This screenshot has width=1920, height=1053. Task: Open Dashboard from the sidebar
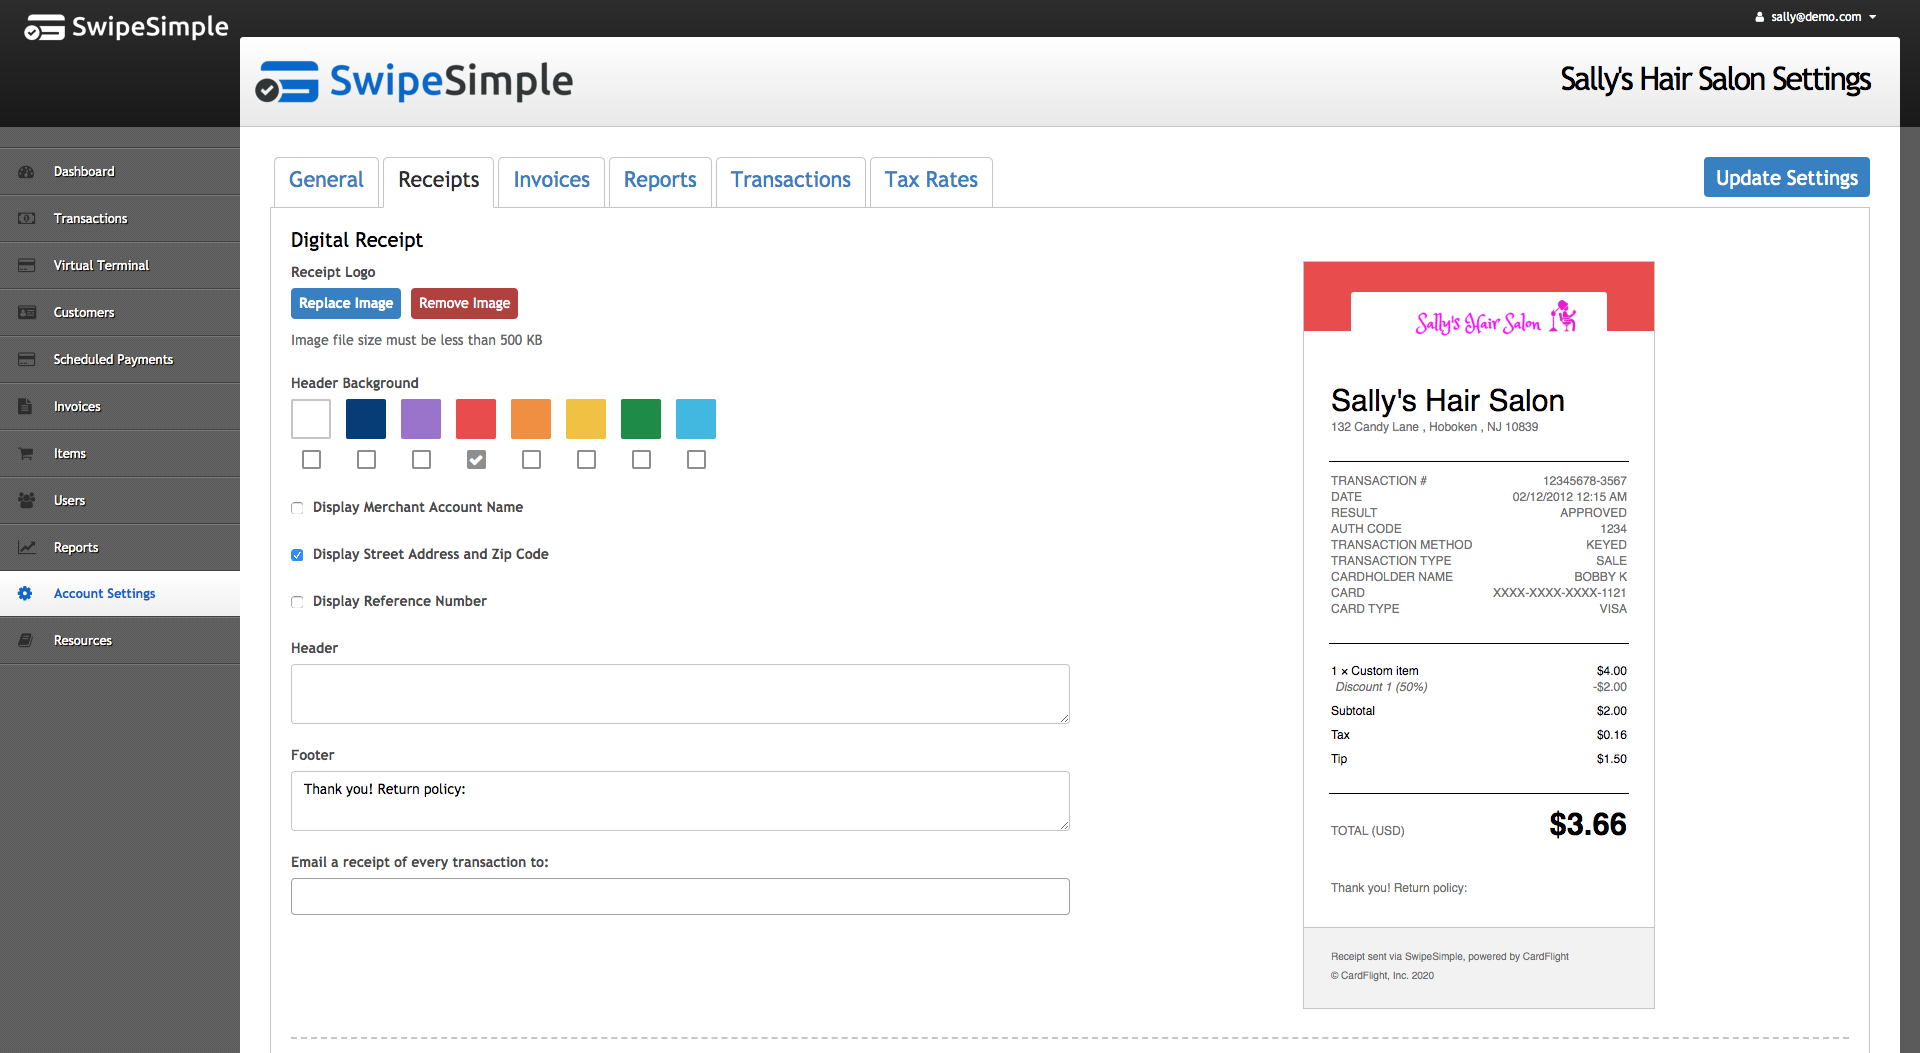click(x=84, y=172)
